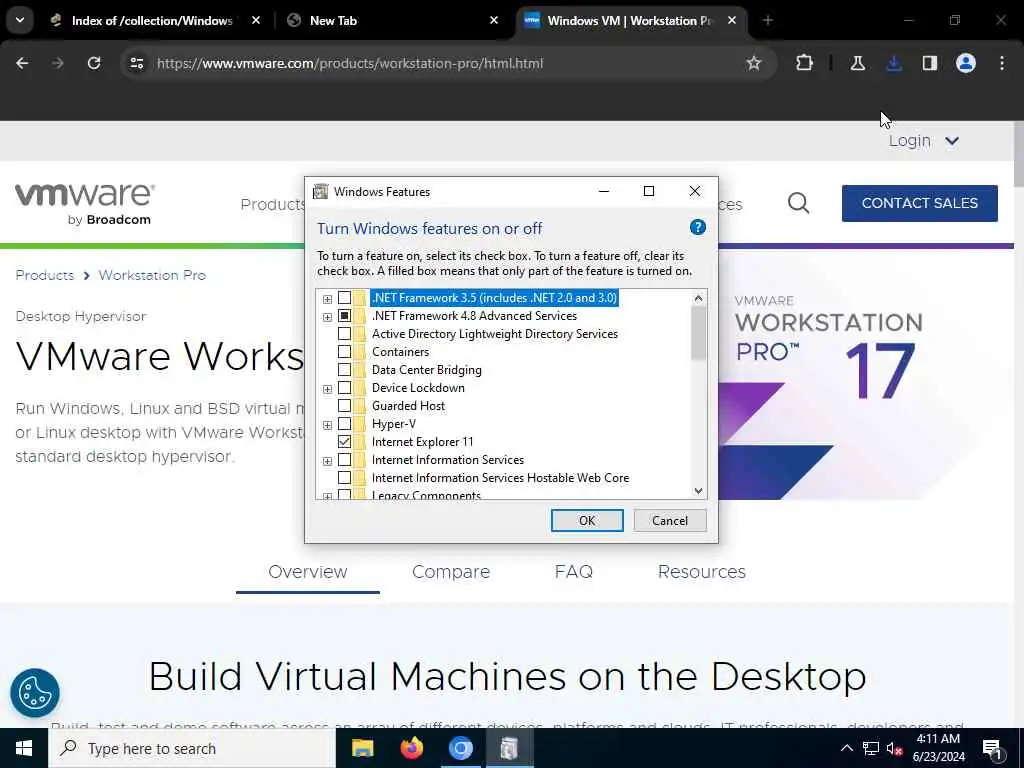This screenshot has height=768, width=1024.
Task: Open the Products navigation menu
Action: (272, 204)
